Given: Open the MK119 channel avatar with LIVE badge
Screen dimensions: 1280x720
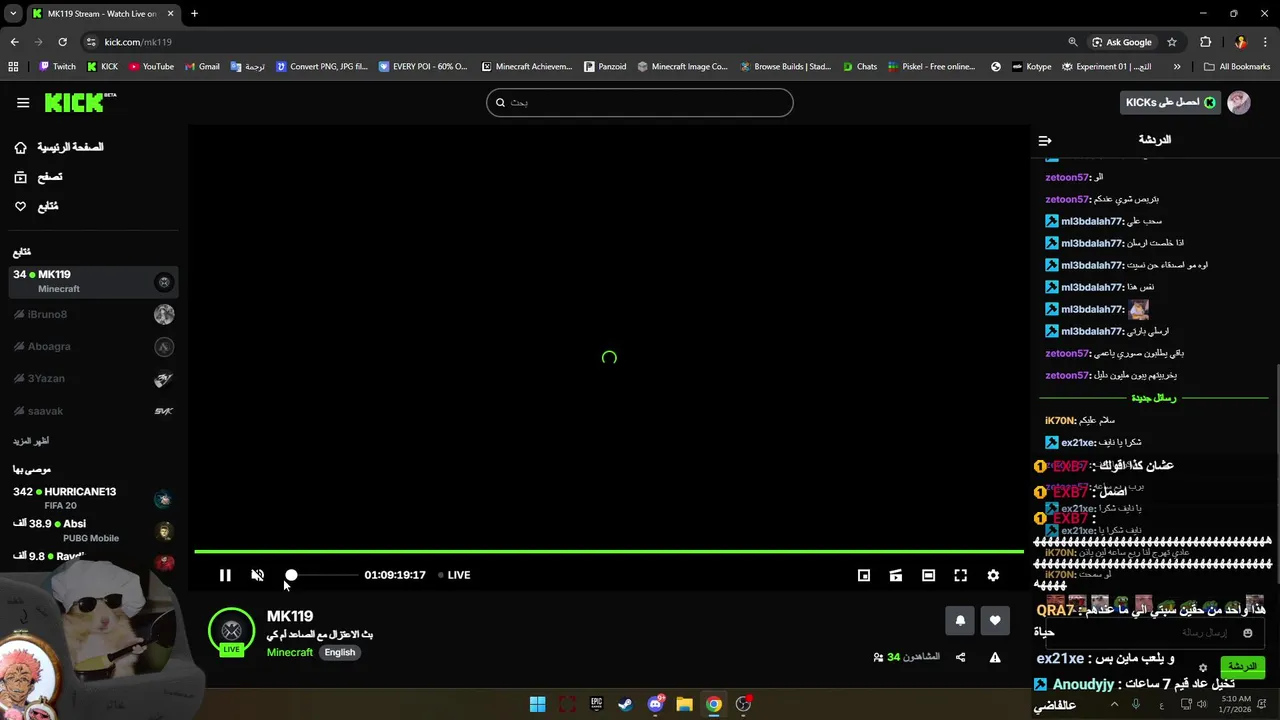Looking at the screenshot, I should click(x=231, y=632).
